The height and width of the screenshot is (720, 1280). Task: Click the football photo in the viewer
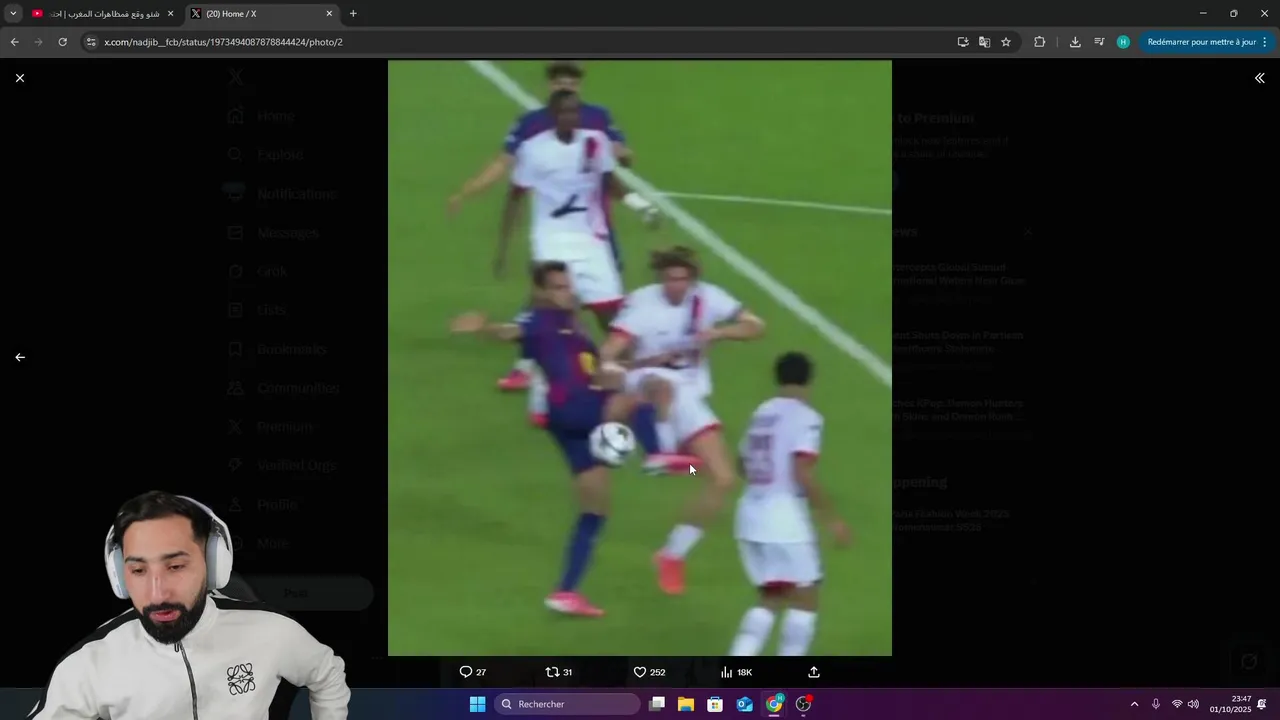pos(640,358)
